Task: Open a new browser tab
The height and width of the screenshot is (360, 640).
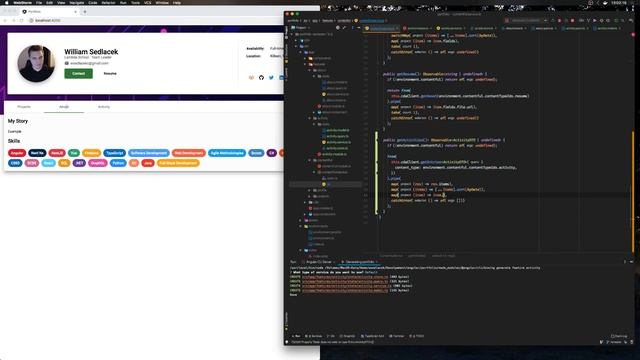Action: click(x=85, y=12)
